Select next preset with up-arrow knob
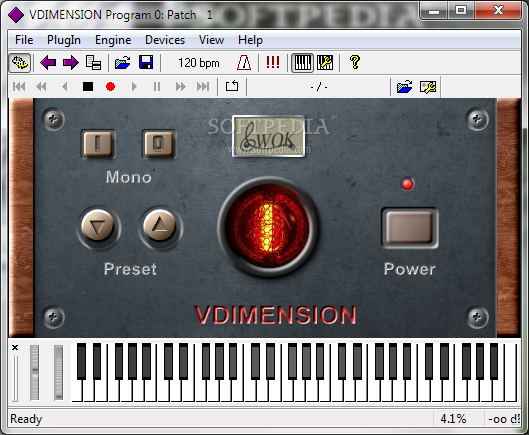Viewport: 529px width, 435px height. pos(159,226)
